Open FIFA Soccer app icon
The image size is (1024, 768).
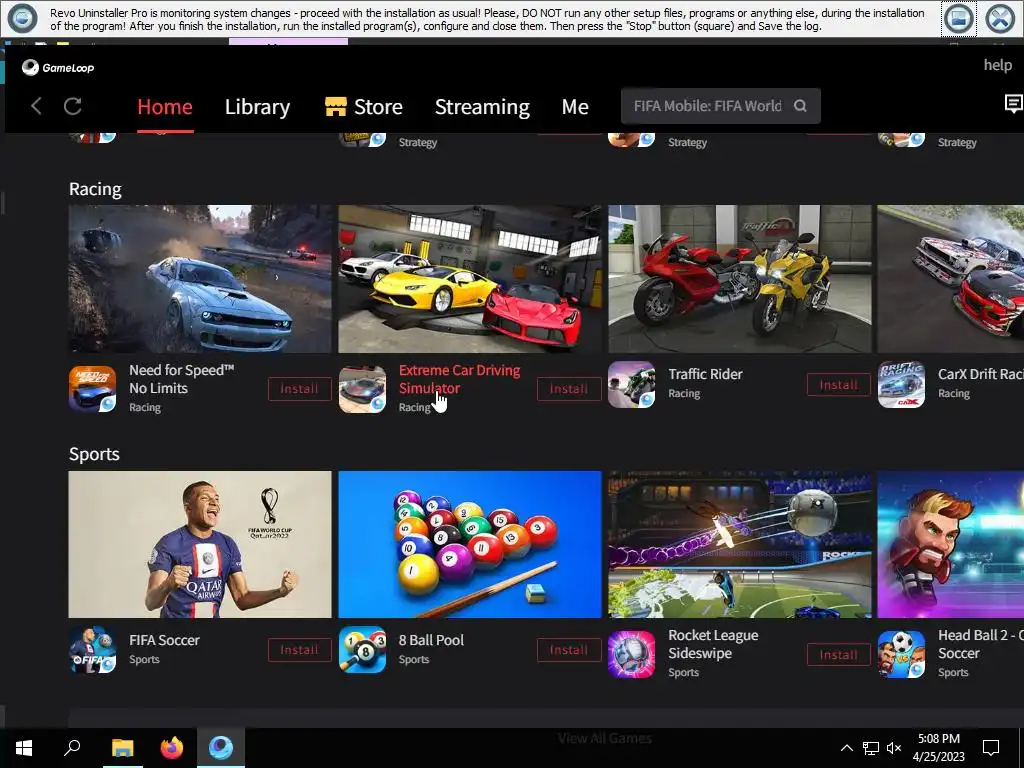pos(93,650)
